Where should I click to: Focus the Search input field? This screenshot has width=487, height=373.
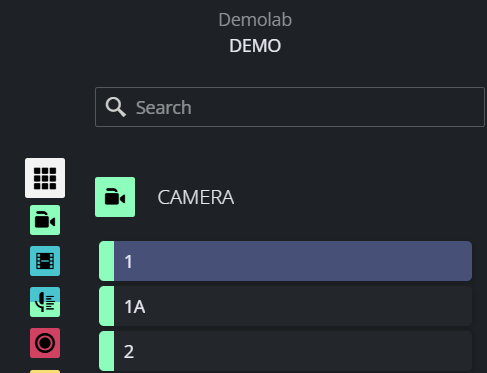pos(290,107)
